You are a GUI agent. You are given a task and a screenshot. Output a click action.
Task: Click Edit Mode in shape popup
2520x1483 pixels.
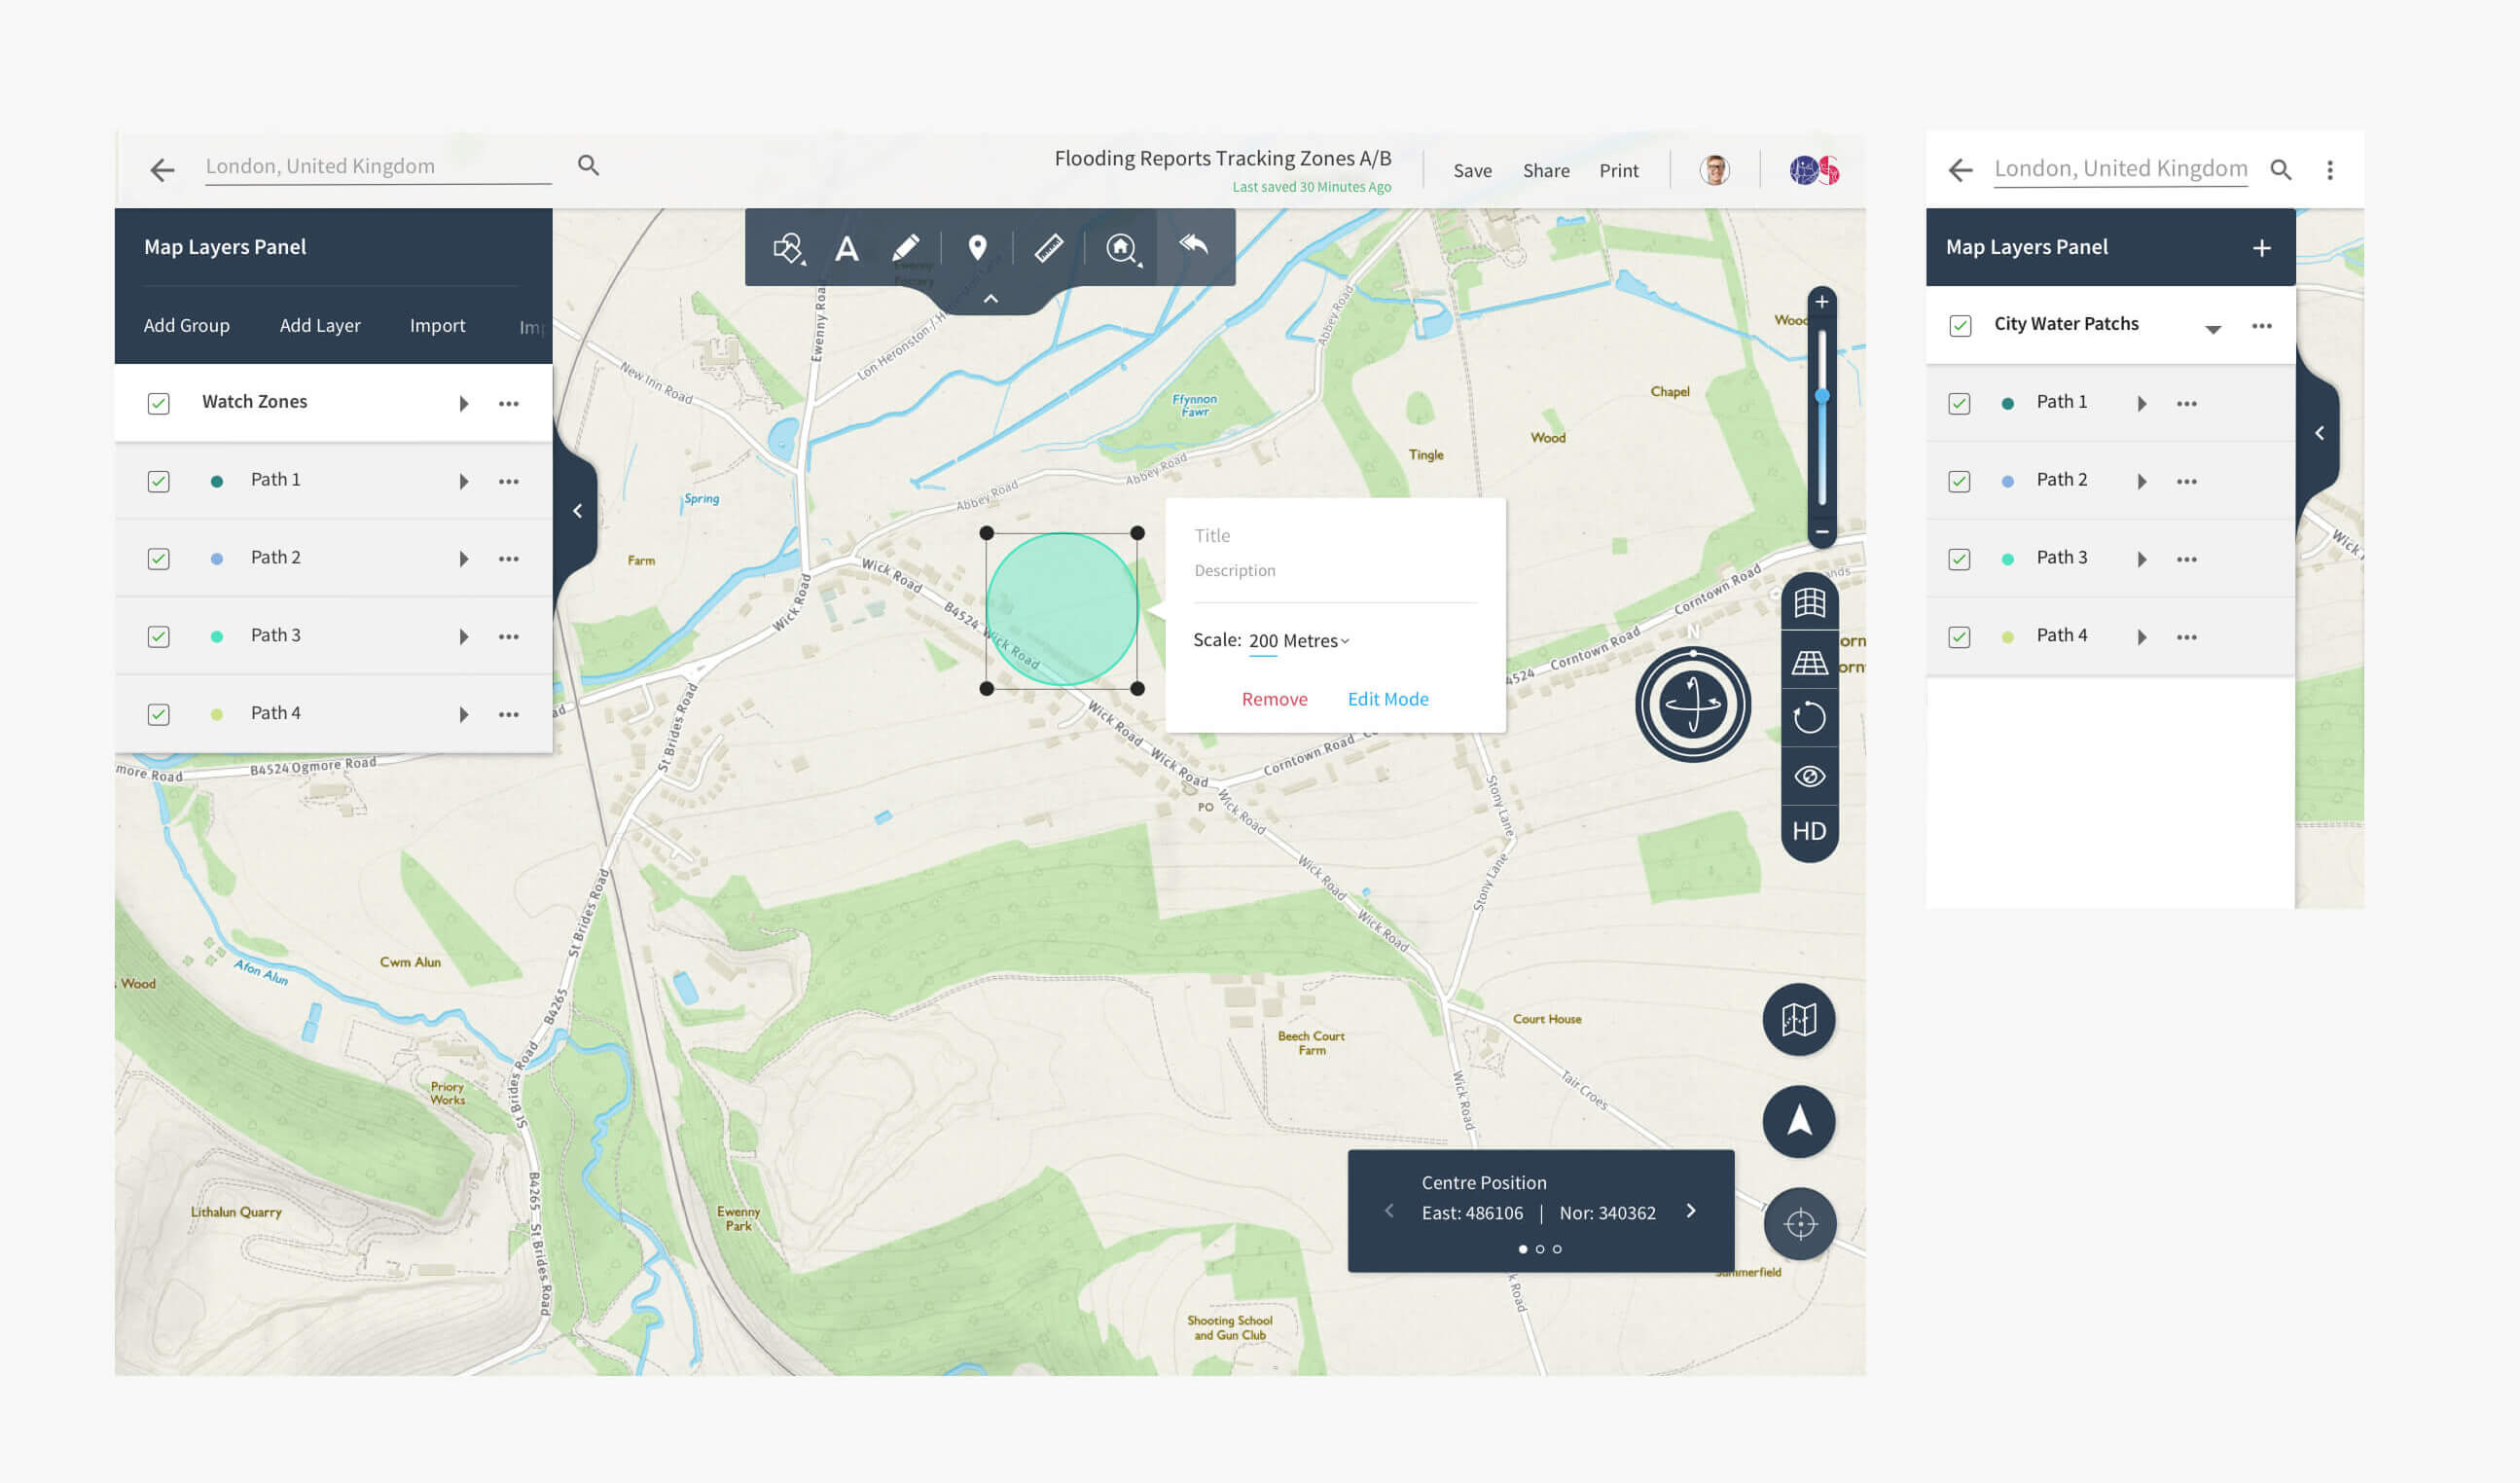pos(1387,699)
